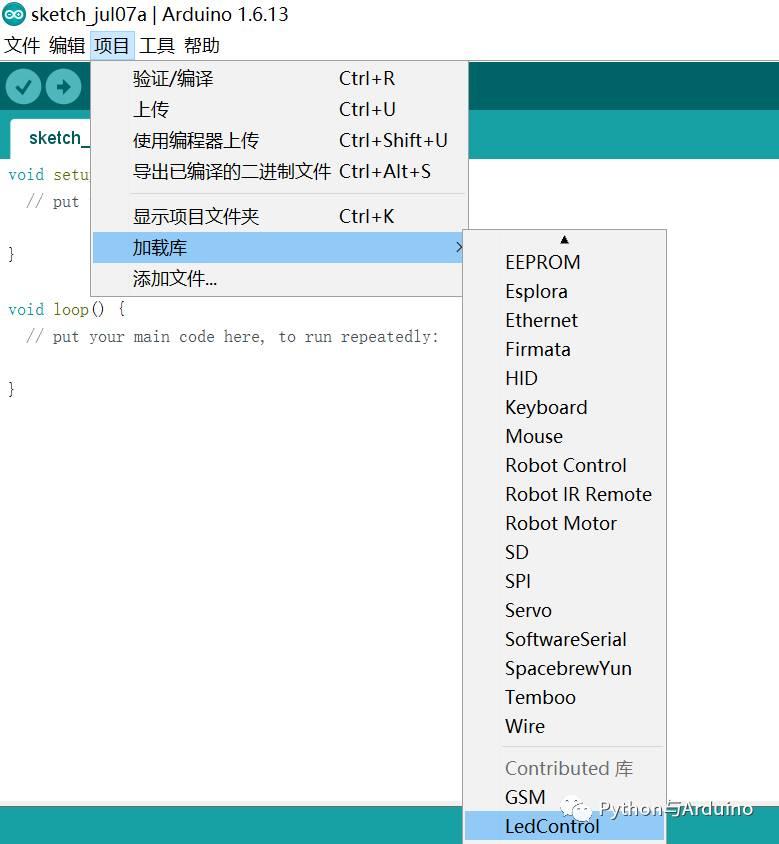Open the 帮助 menu

[202, 46]
